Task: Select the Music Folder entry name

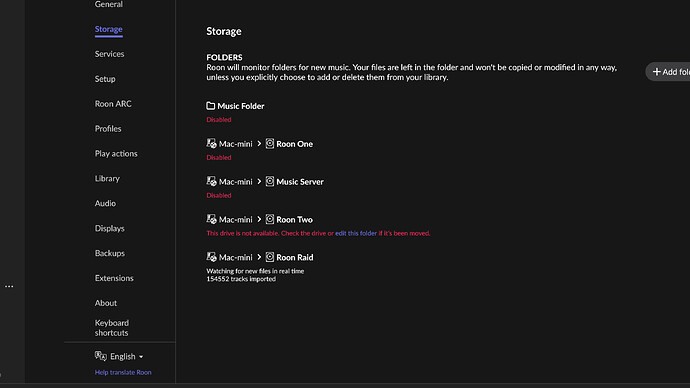Action: pyautogui.click(x=241, y=106)
